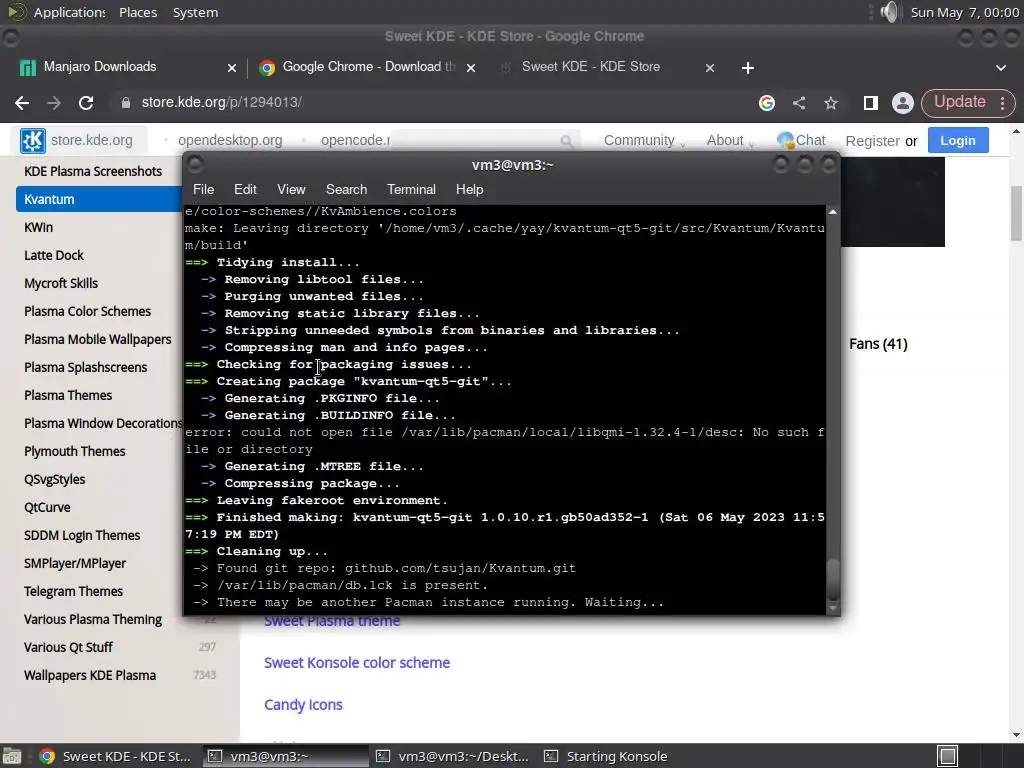Select the Plasma Themes category
Screen dimensions: 1024x768
[x=68, y=396]
